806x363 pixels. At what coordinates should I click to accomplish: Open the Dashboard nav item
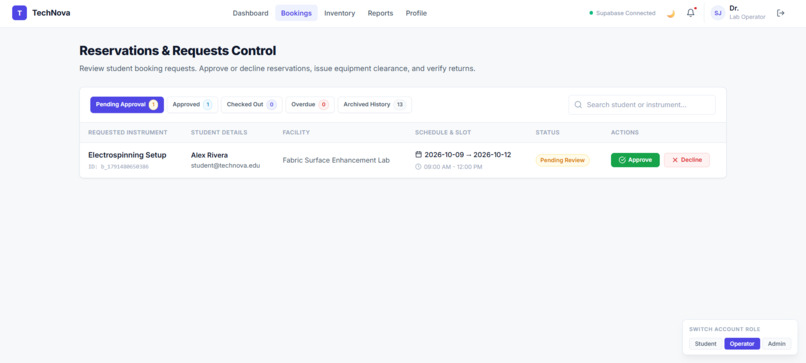pos(250,13)
